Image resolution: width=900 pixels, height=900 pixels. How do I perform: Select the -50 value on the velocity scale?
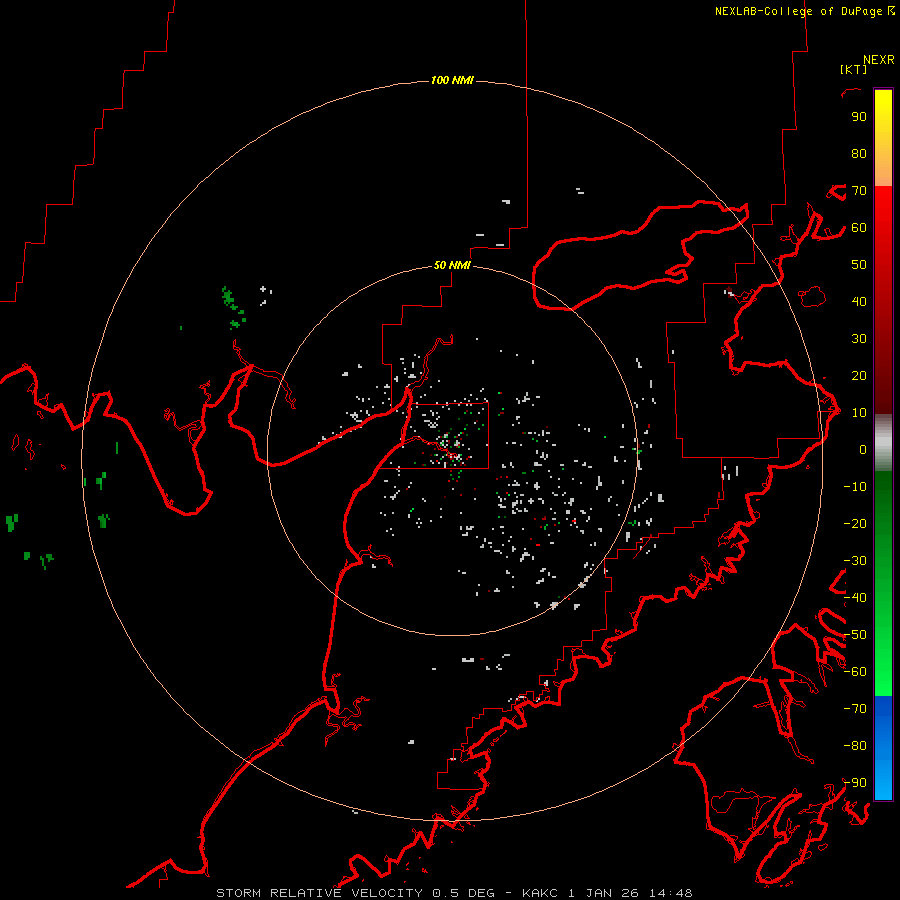pyautogui.click(x=855, y=635)
